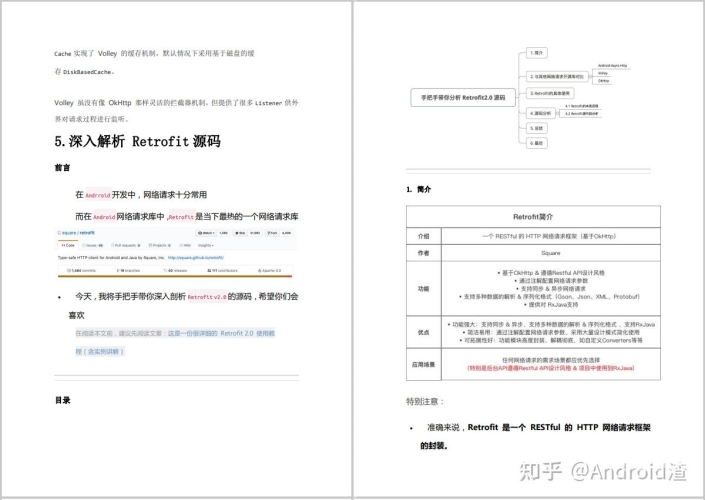This screenshot has width=705, height=500.
Task: Click the 4.2 sub-node in the mind map
Action: click(x=582, y=114)
